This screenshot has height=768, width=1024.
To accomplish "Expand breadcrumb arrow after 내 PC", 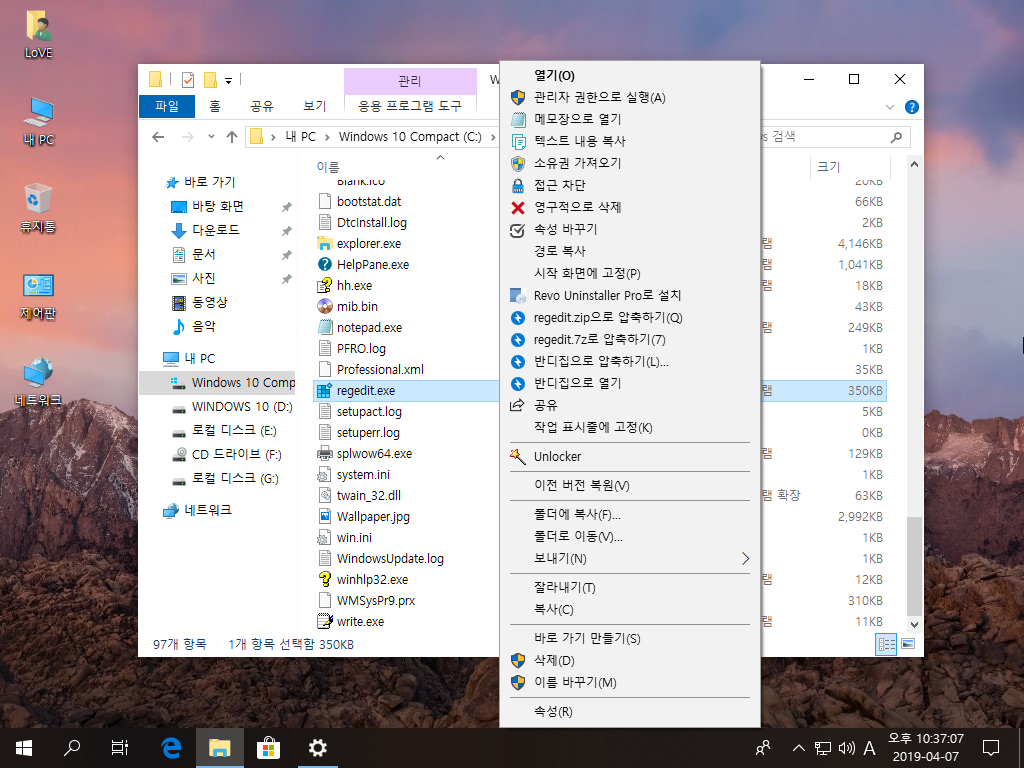I will [327, 137].
